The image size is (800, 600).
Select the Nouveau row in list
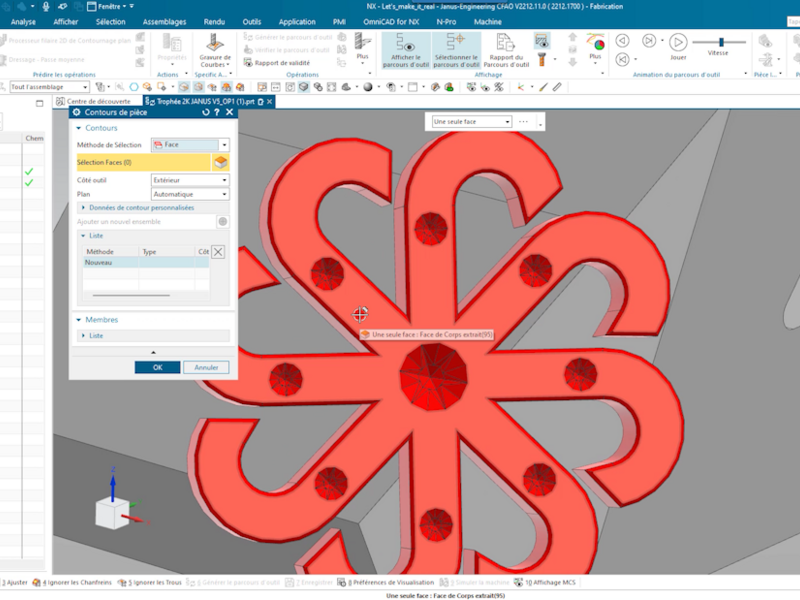click(146, 263)
